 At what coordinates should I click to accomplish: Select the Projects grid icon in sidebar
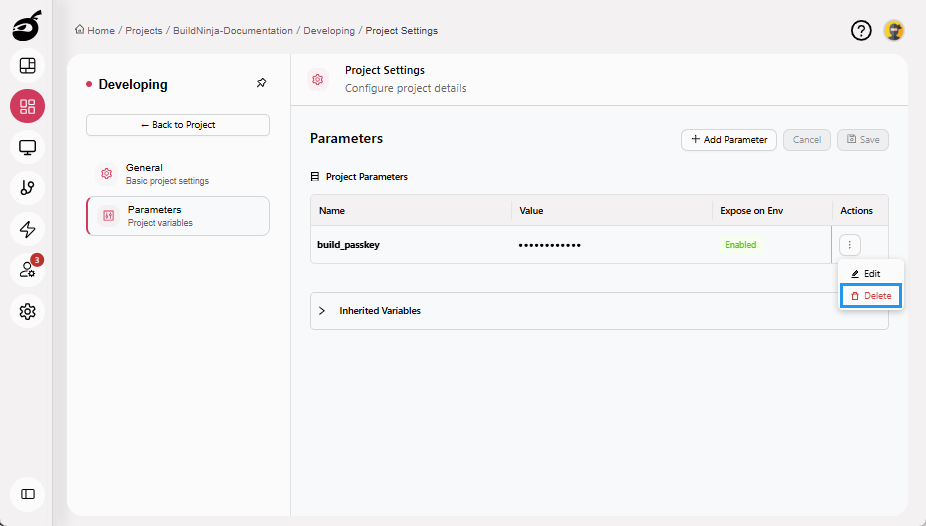tap(27, 106)
